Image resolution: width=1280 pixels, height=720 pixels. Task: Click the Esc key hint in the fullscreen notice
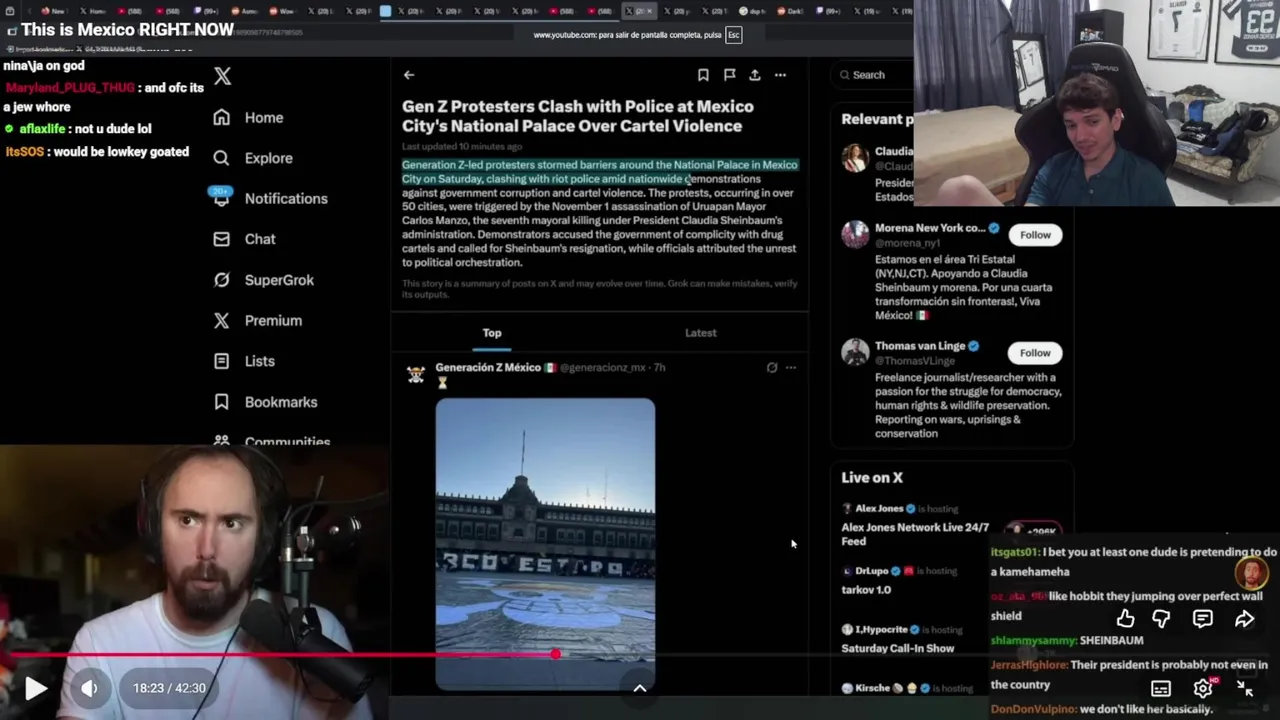tap(734, 35)
